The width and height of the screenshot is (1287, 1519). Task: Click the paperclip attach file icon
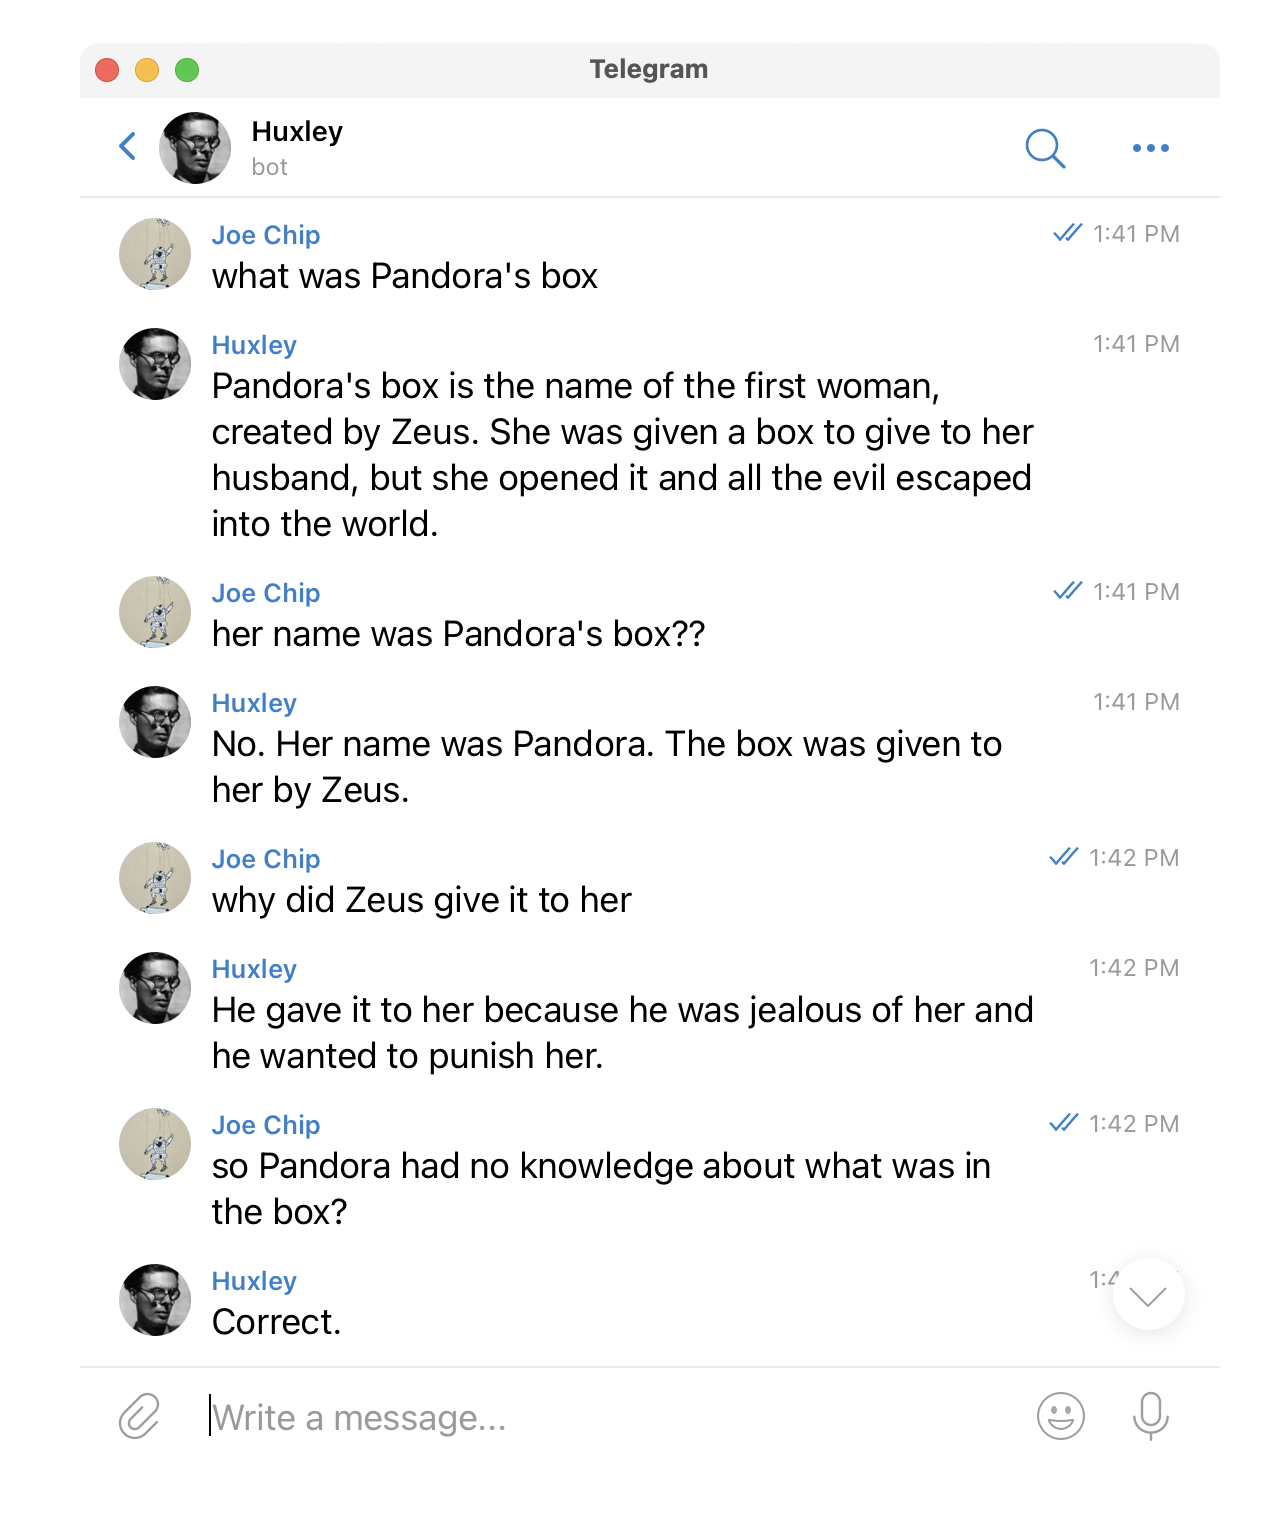(x=140, y=1416)
